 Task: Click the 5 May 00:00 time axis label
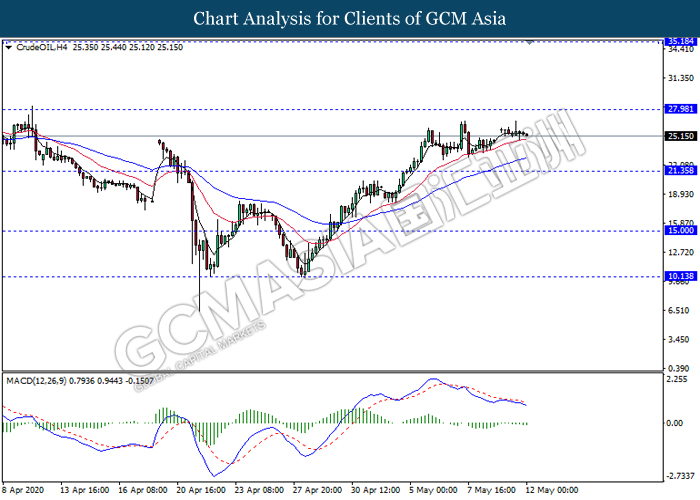(433, 490)
